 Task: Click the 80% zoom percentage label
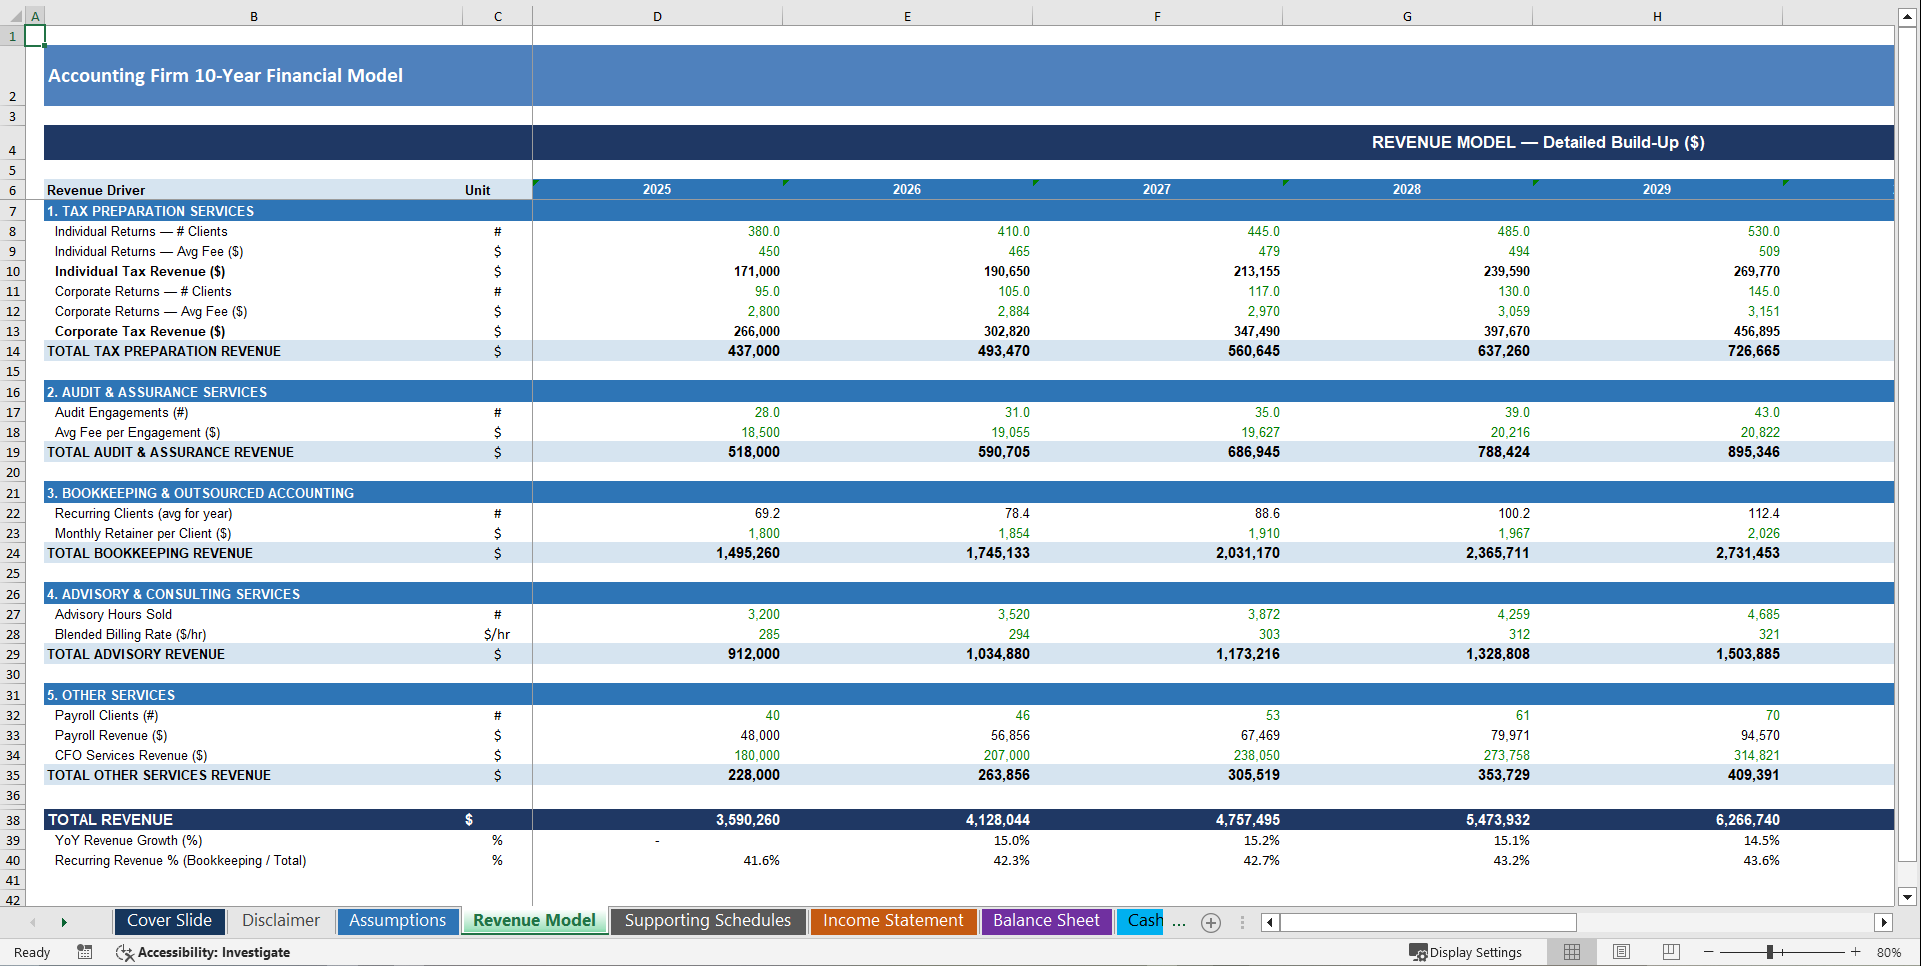(1890, 952)
